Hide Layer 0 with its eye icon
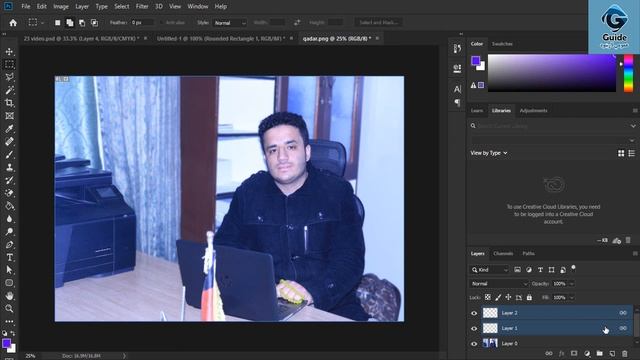The height and width of the screenshot is (360, 640). (474, 344)
